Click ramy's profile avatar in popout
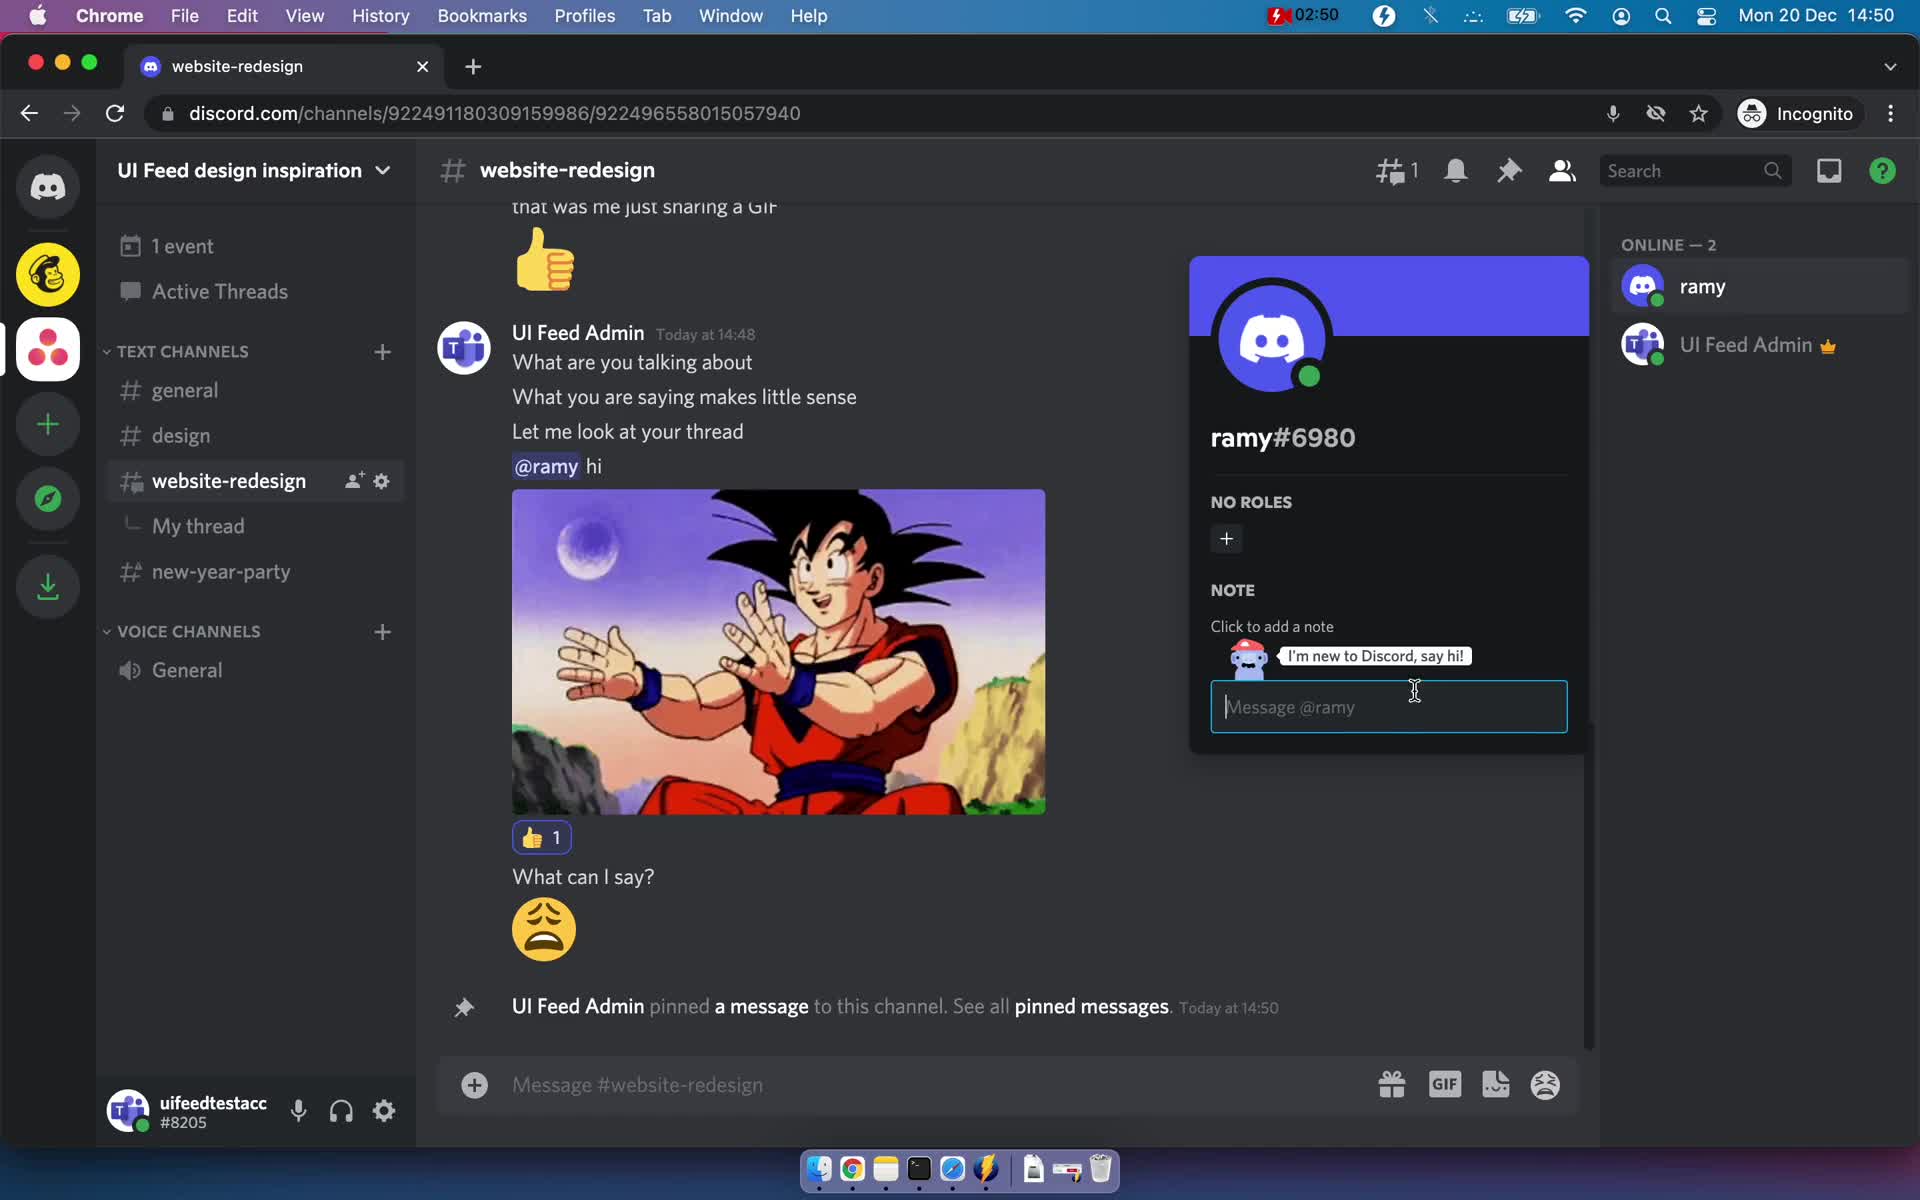1920x1200 pixels. [1271, 339]
